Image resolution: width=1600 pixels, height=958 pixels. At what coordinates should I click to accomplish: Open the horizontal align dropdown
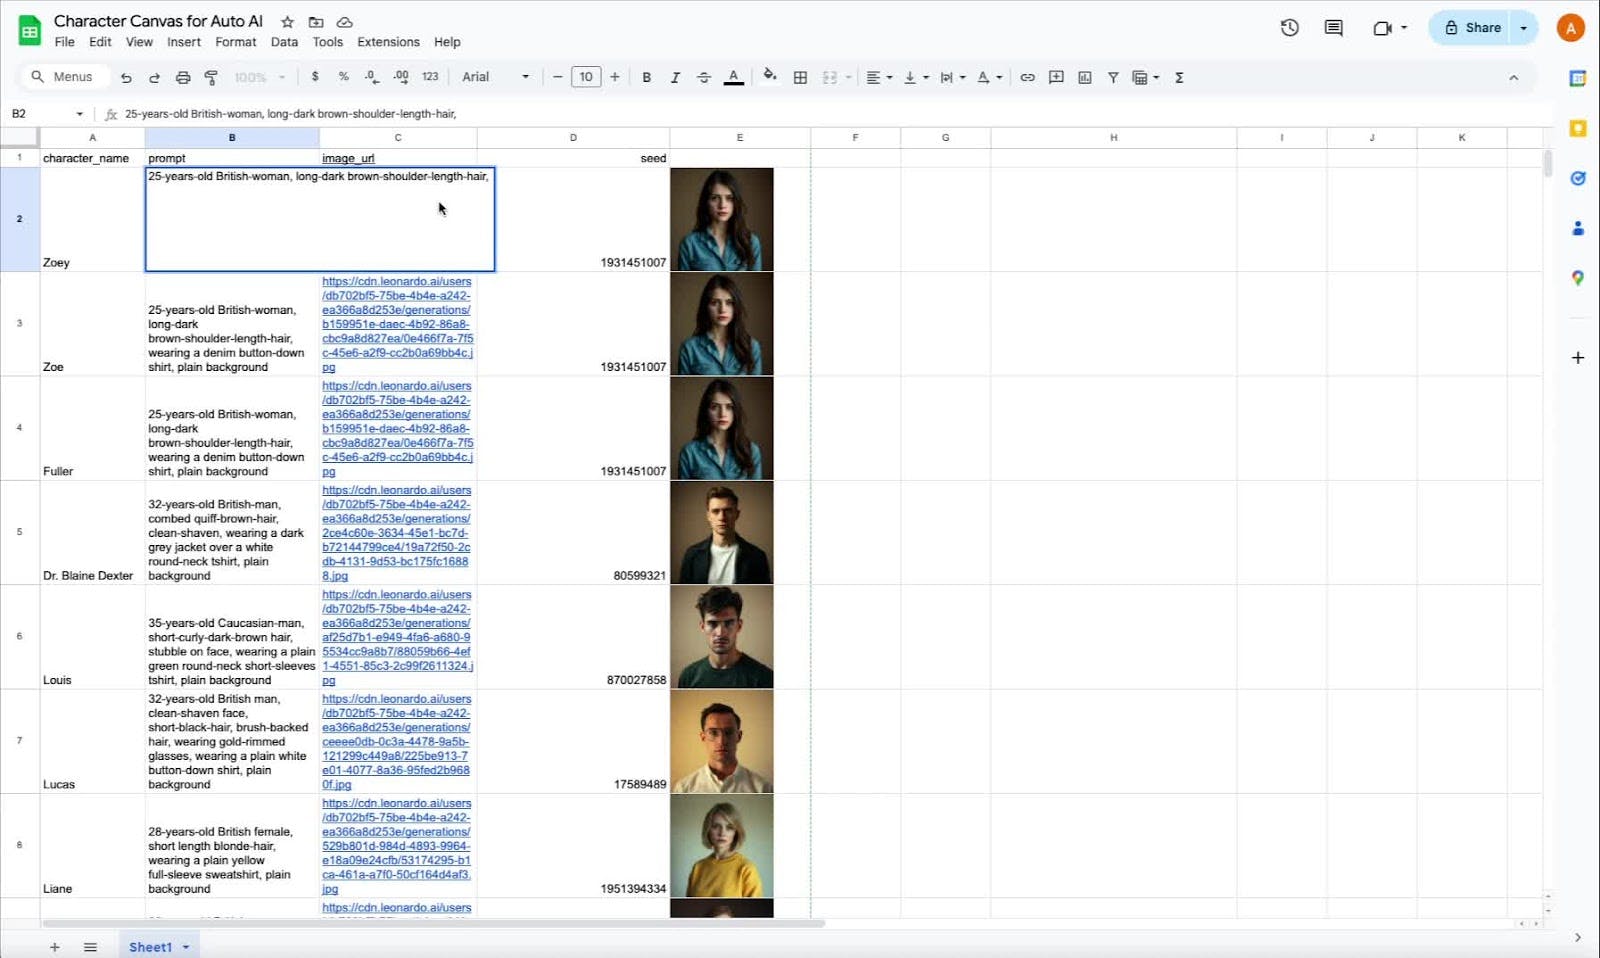point(878,77)
